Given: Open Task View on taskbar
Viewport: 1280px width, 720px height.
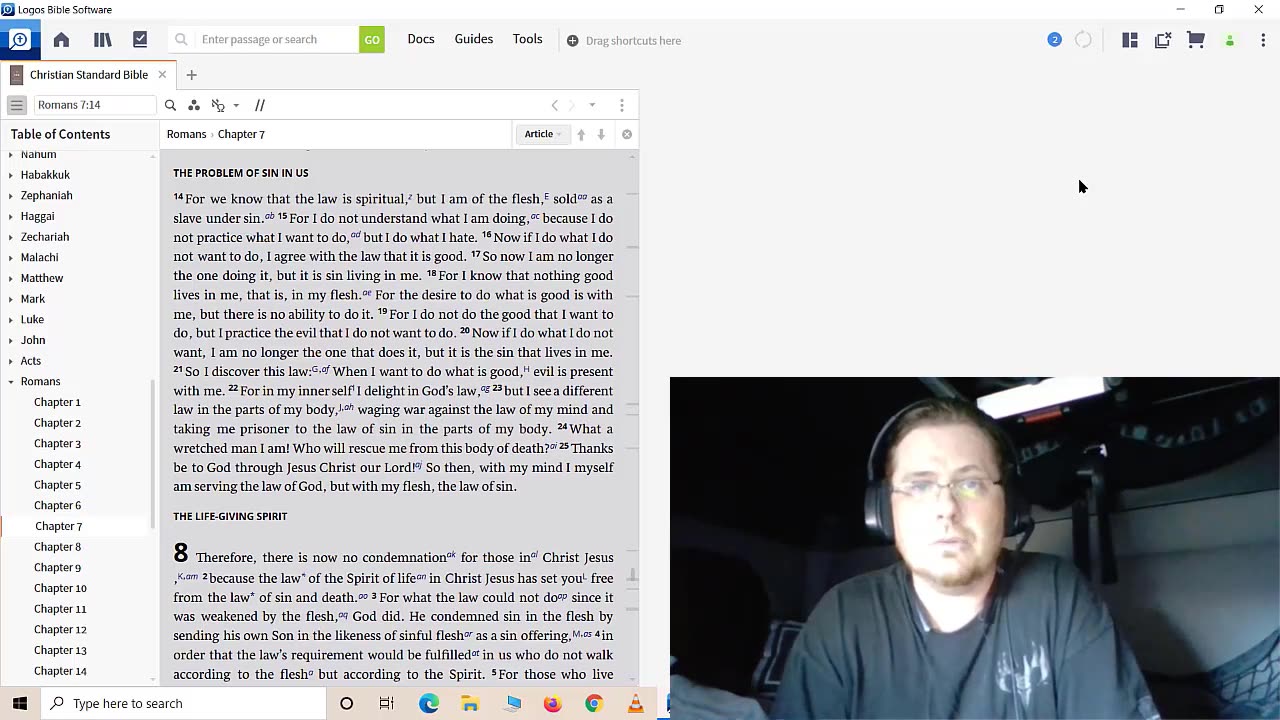Looking at the screenshot, I should click(x=387, y=703).
